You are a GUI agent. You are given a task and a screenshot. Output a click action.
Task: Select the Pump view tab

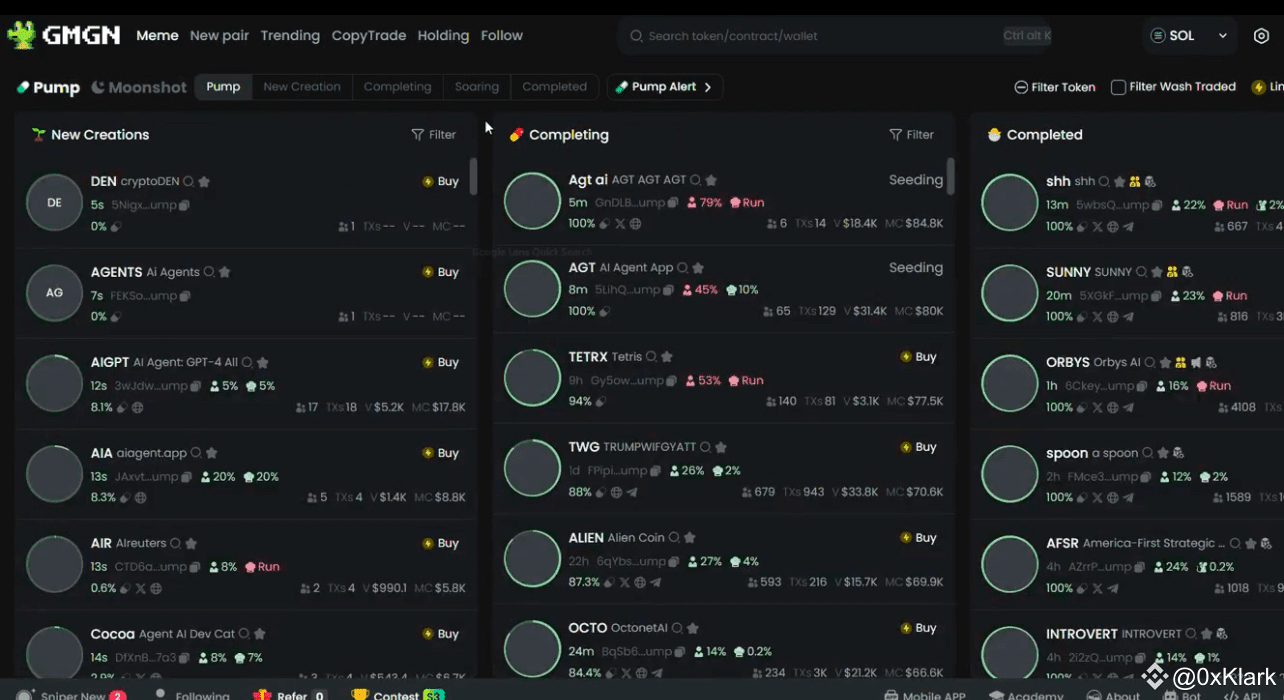(223, 87)
